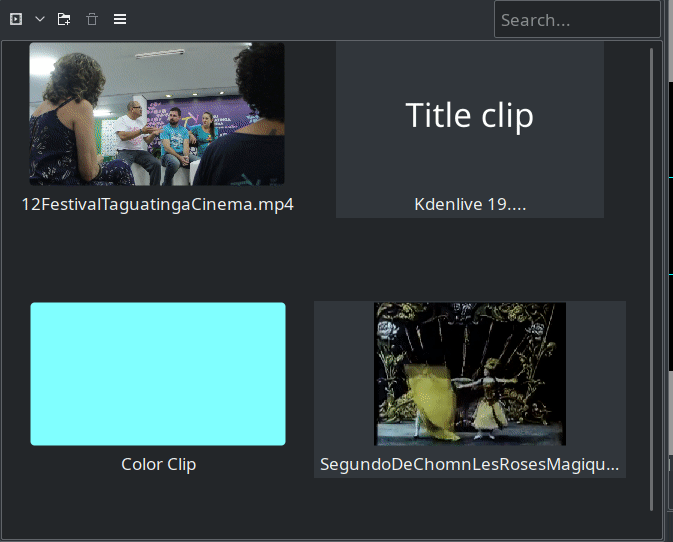The width and height of the screenshot is (673, 542).
Task: Focus the Search field
Action: [577, 19]
